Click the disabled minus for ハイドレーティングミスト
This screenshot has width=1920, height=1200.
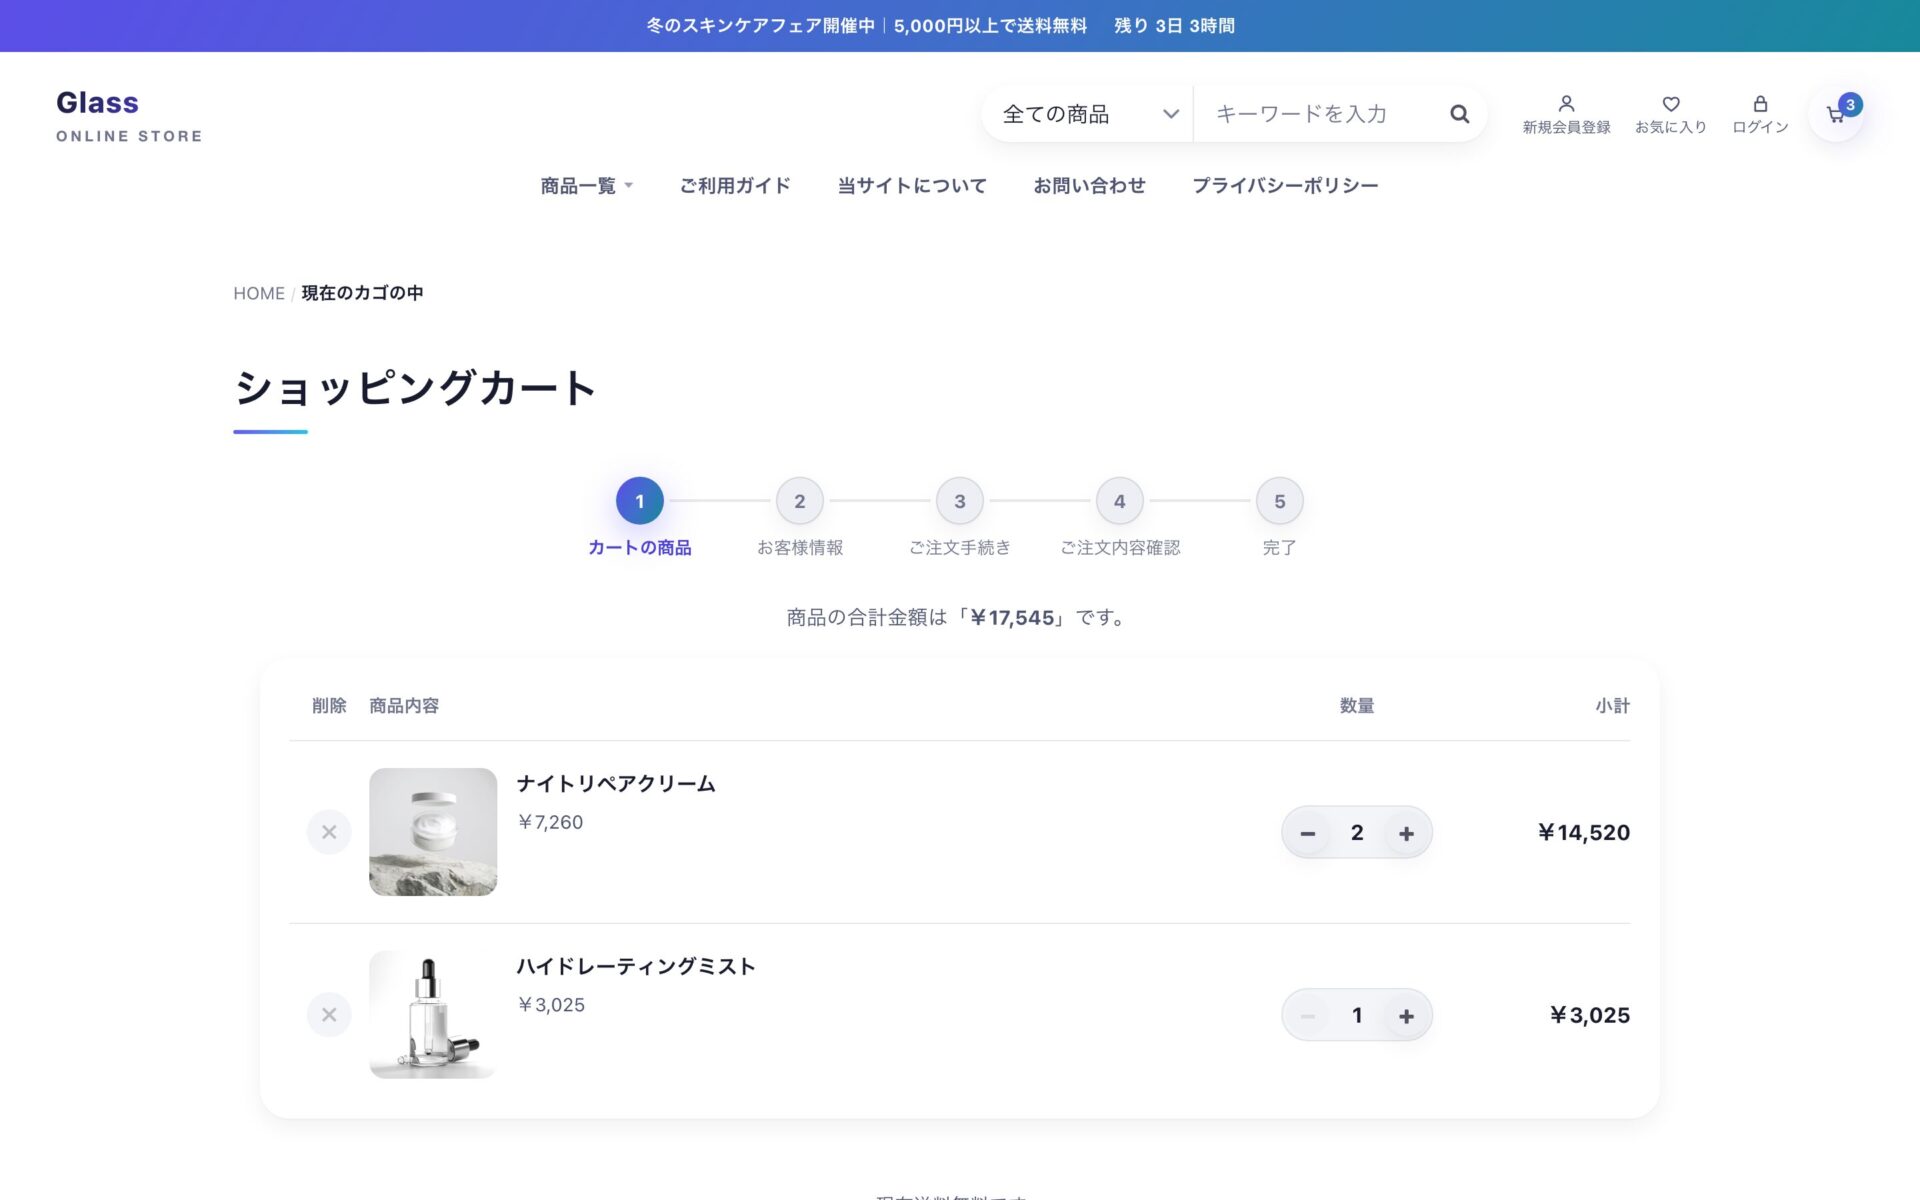[1307, 1016]
